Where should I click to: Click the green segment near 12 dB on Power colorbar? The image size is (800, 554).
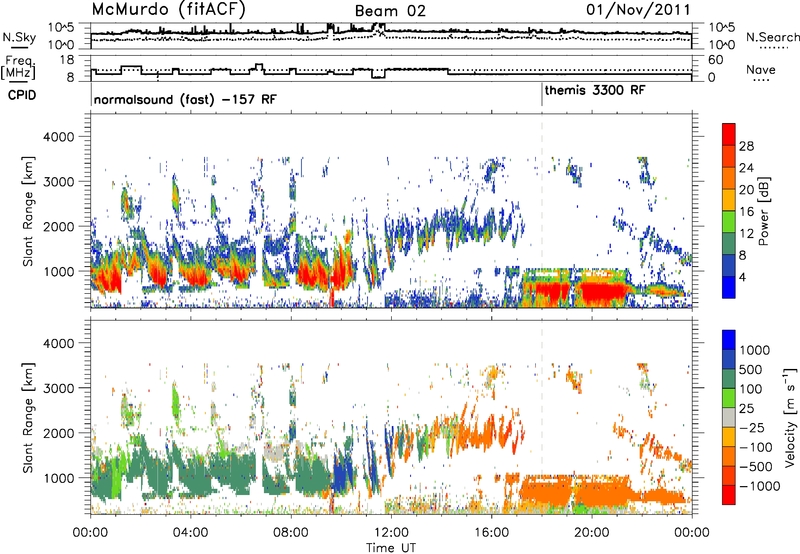click(729, 221)
